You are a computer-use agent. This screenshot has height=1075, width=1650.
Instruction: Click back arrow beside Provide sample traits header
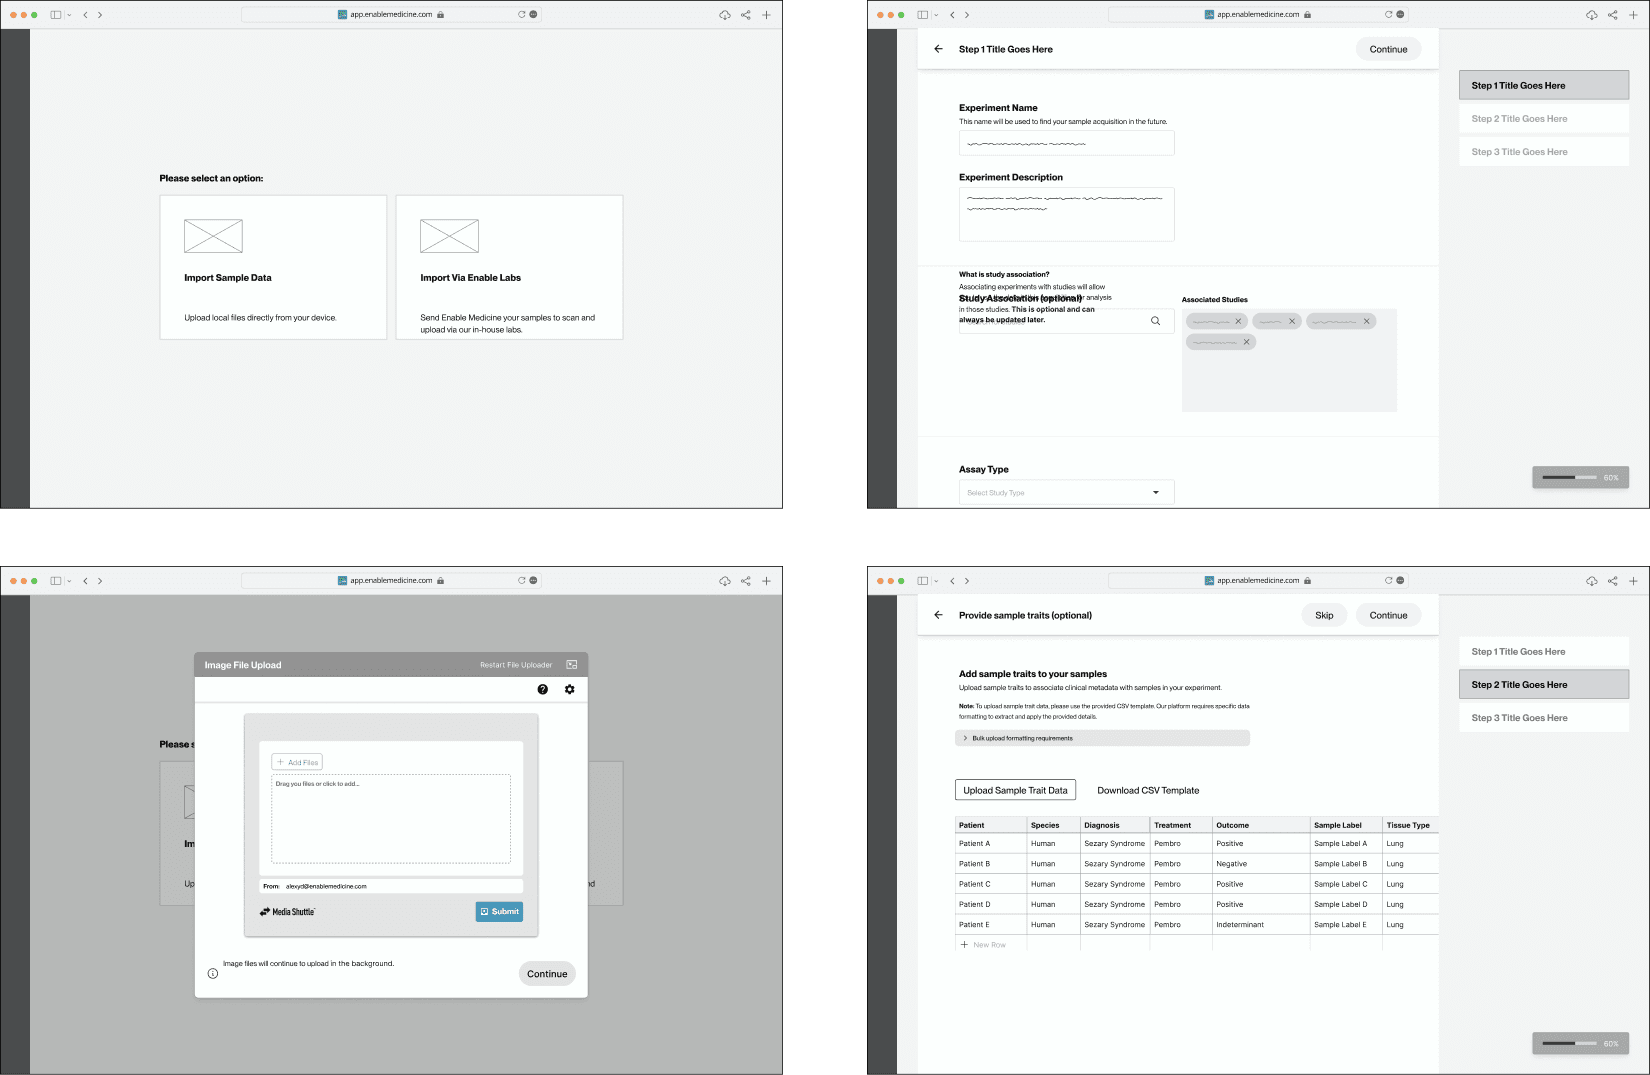pyautogui.click(x=938, y=615)
